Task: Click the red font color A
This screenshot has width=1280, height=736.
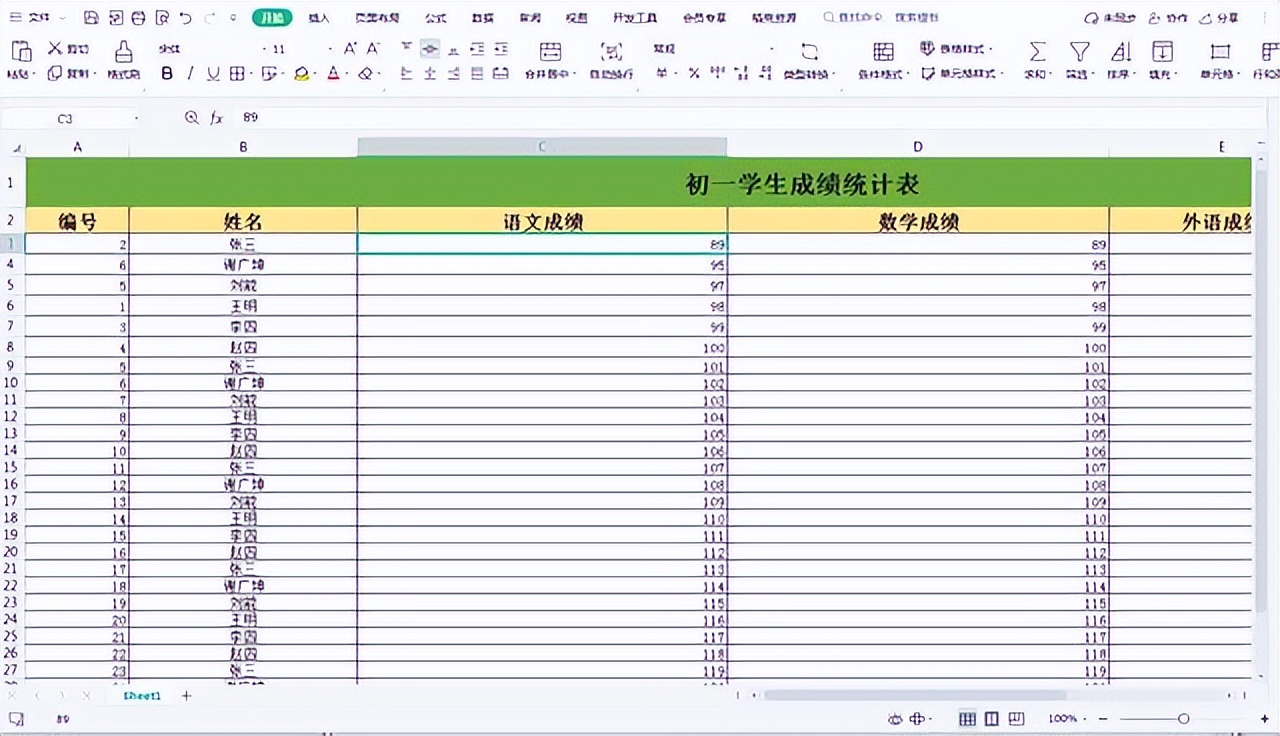Action: coord(333,73)
